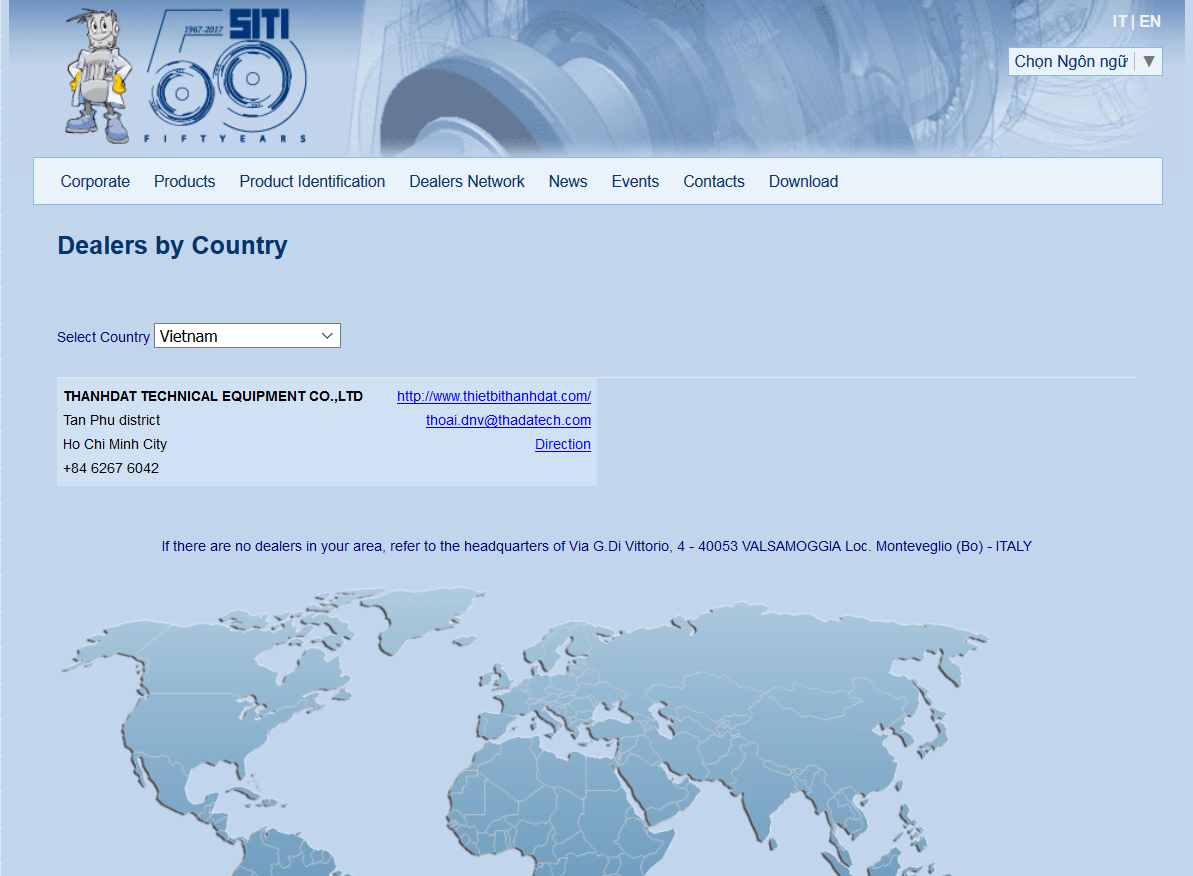Open the Chọn Ngôn ngữ language dropdown
1193x876 pixels.
coord(1071,62)
